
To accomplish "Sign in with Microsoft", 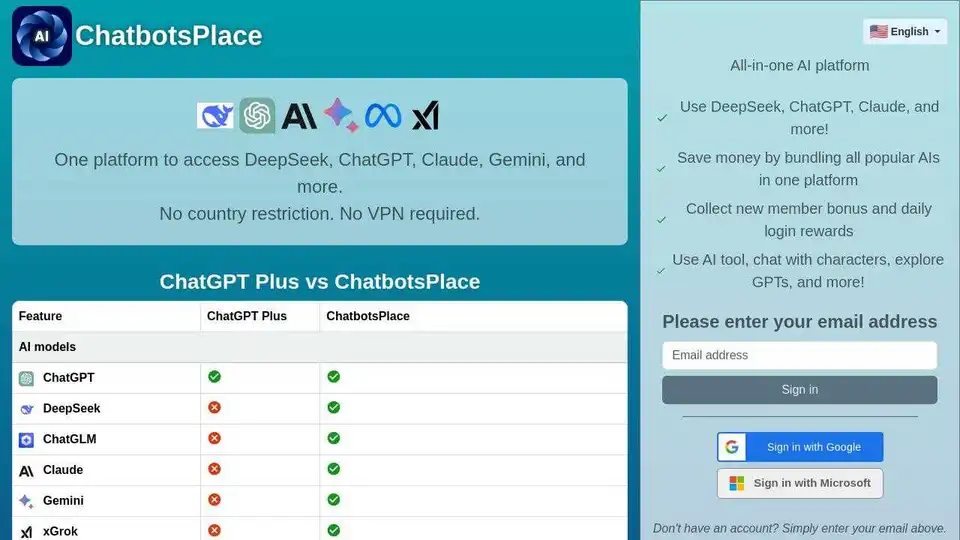I will pyautogui.click(x=799, y=483).
